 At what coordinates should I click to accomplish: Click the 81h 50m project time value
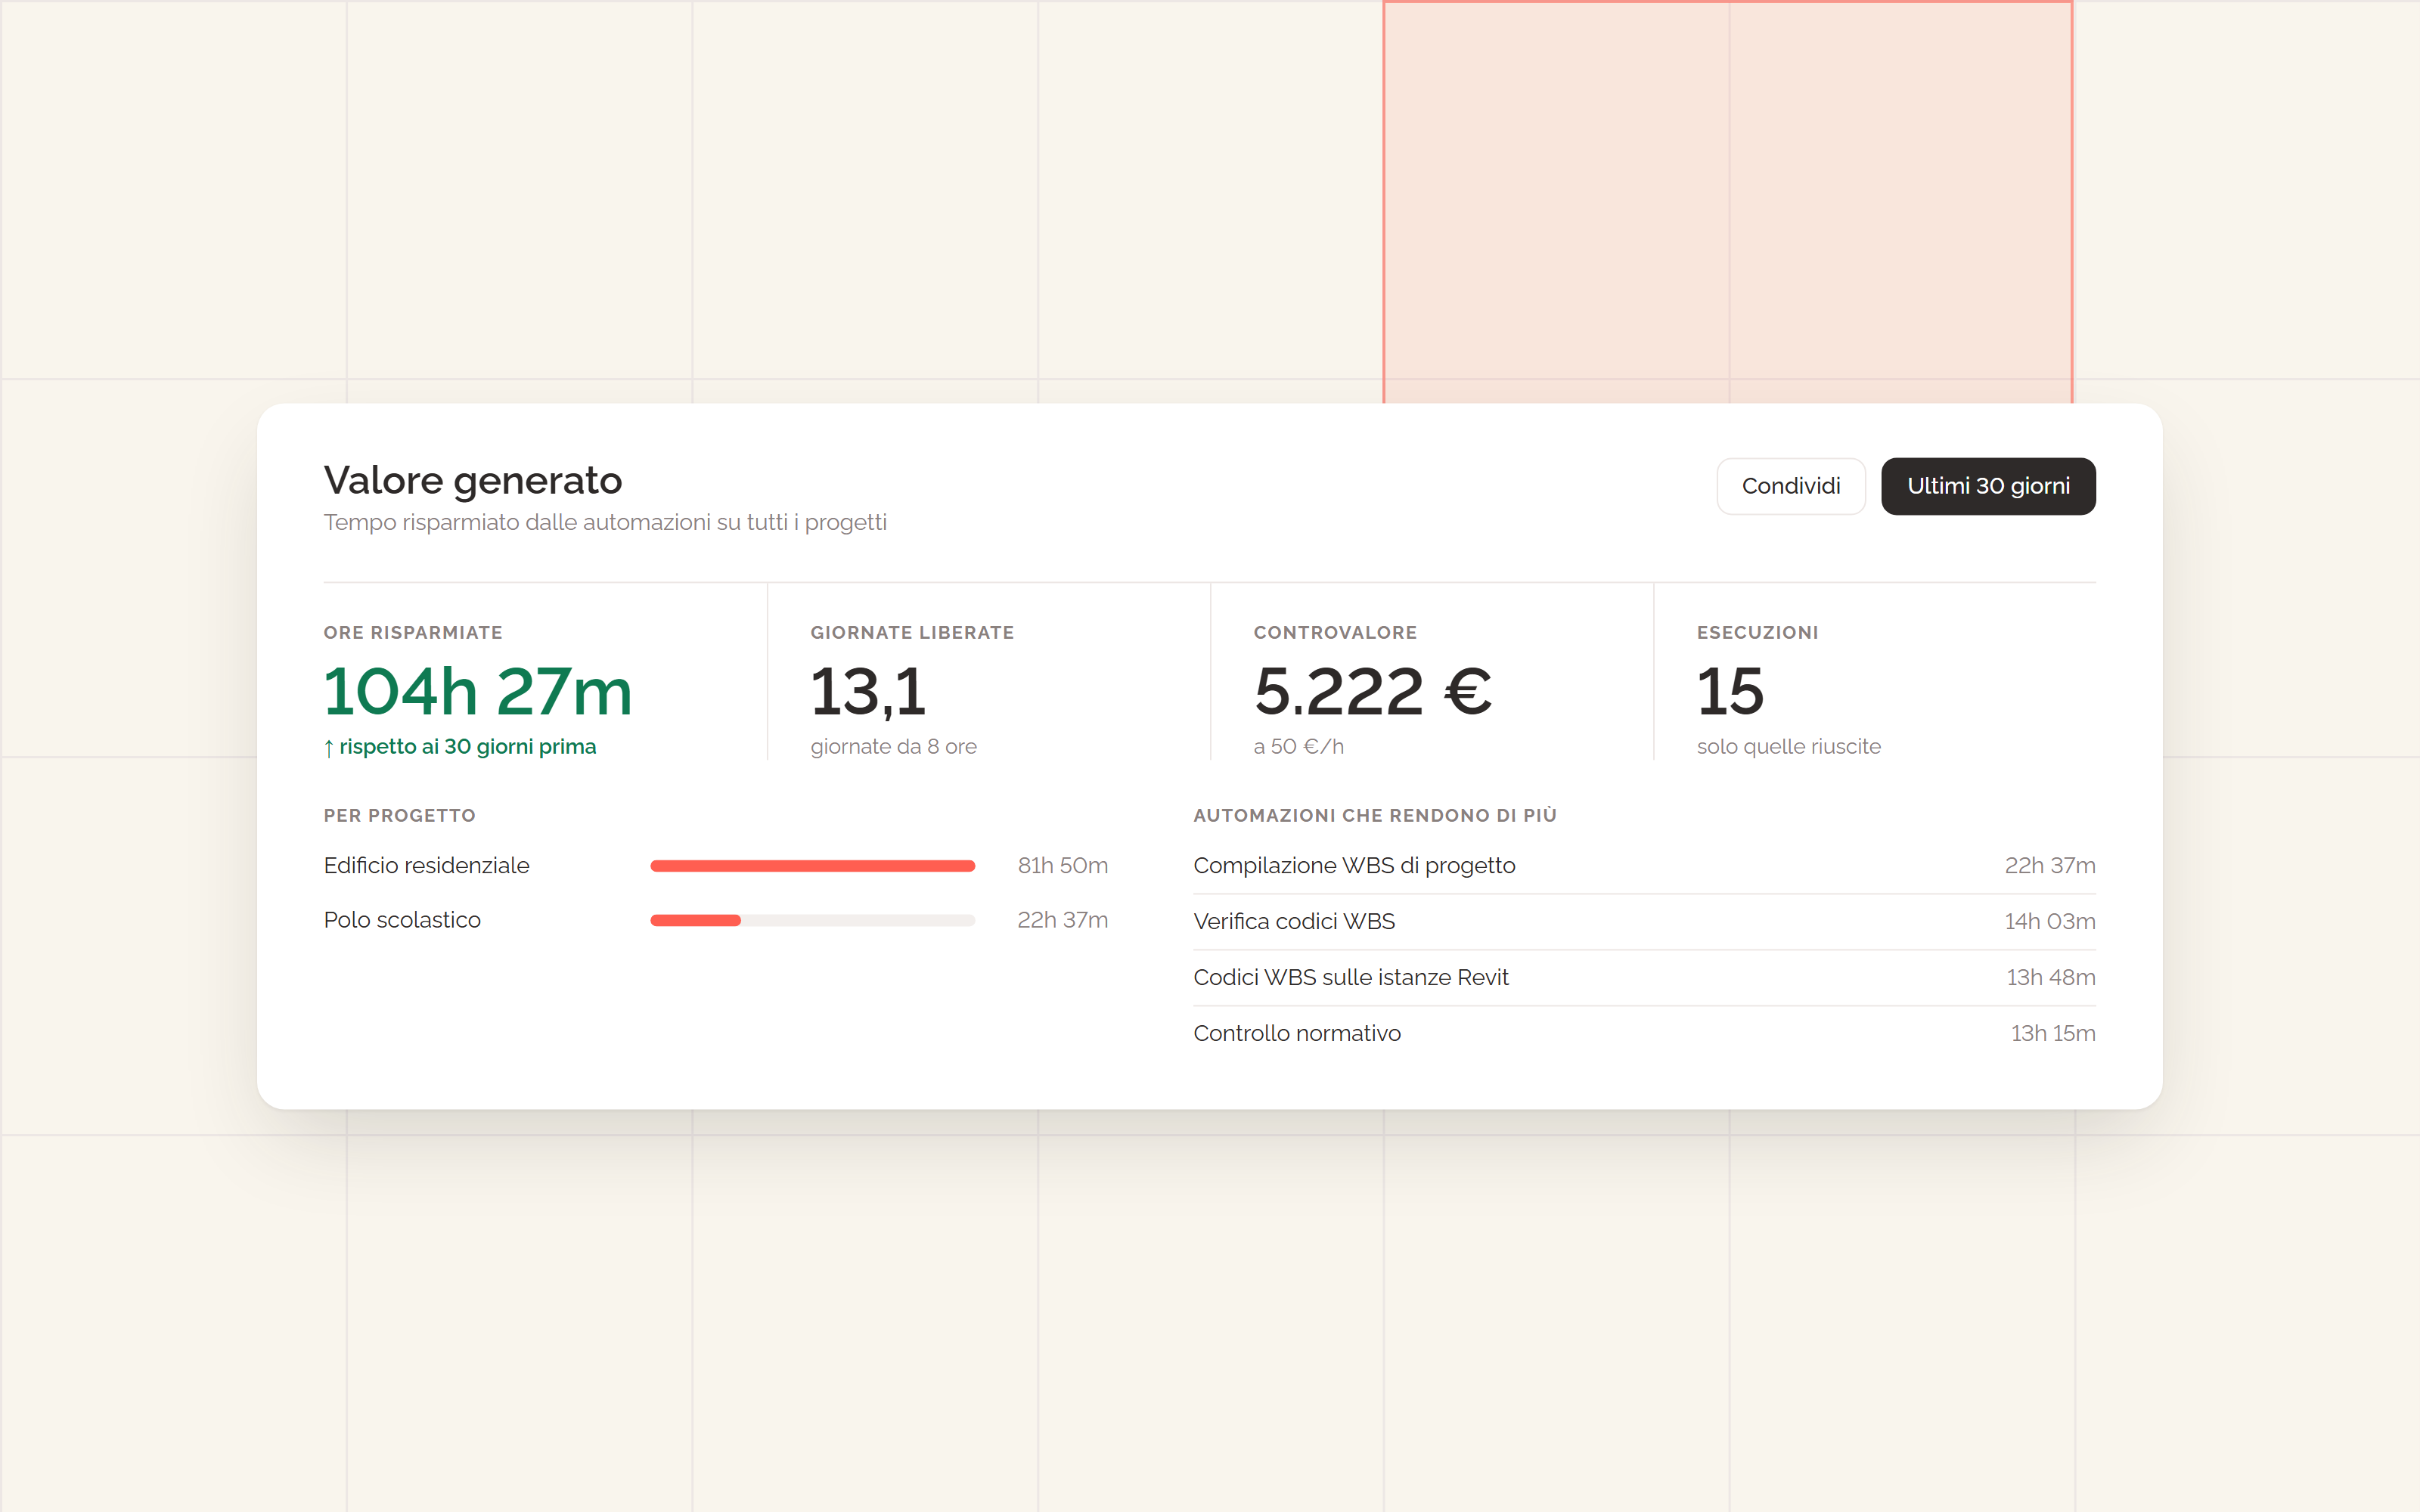1063,866
